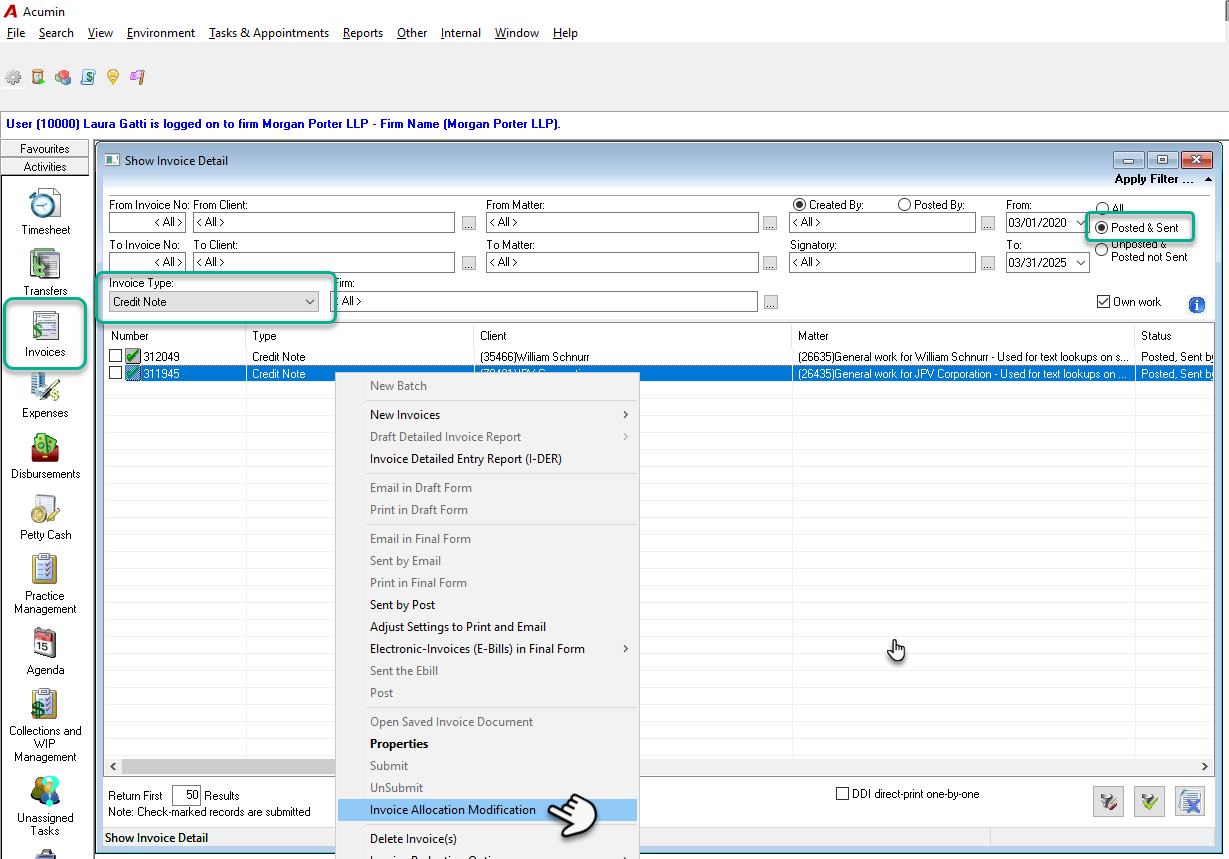1229x859 pixels.
Task: Expand the New Invoices submenu
Action: (487, 415)
